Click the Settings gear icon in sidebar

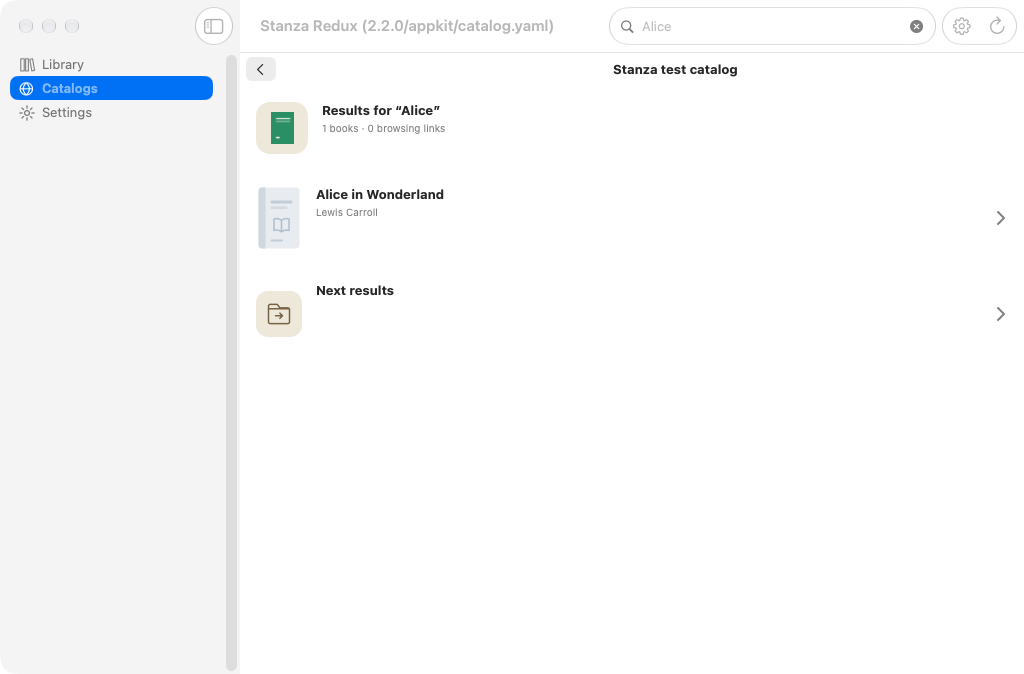27,113
